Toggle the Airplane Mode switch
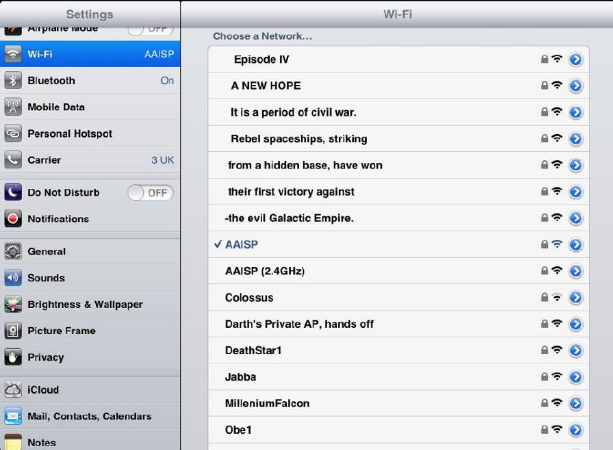Image resolution: width=613 pixels, height=450 pixels. [150, 29]
